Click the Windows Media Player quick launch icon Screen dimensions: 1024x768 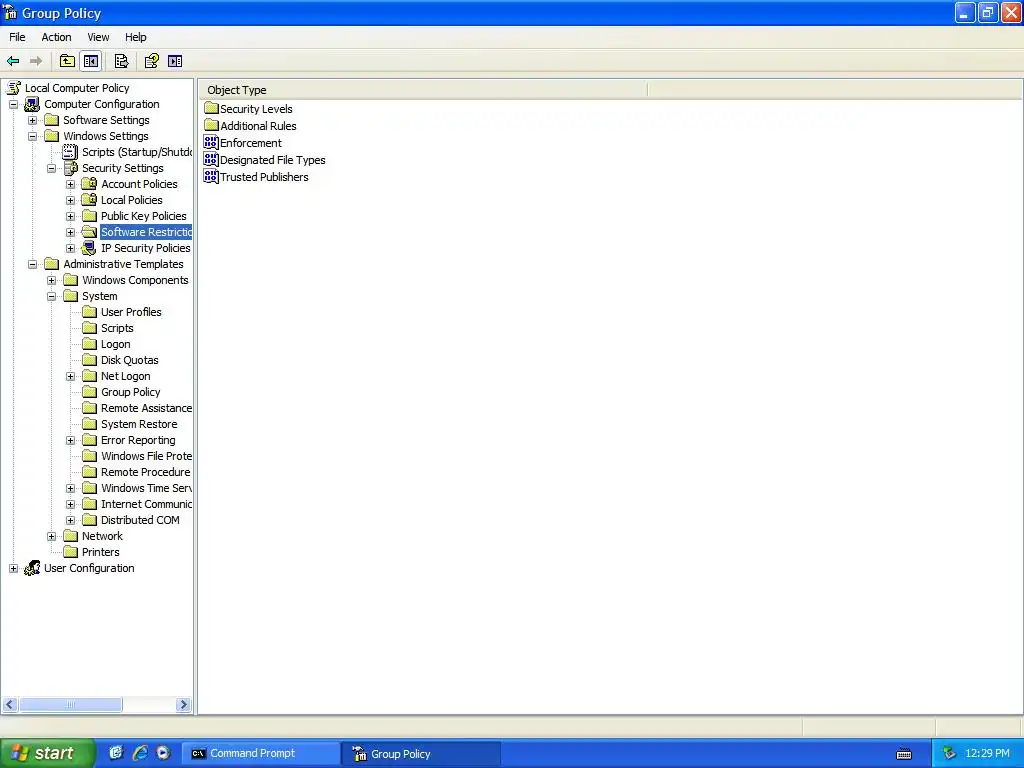[x=163, y=753]
